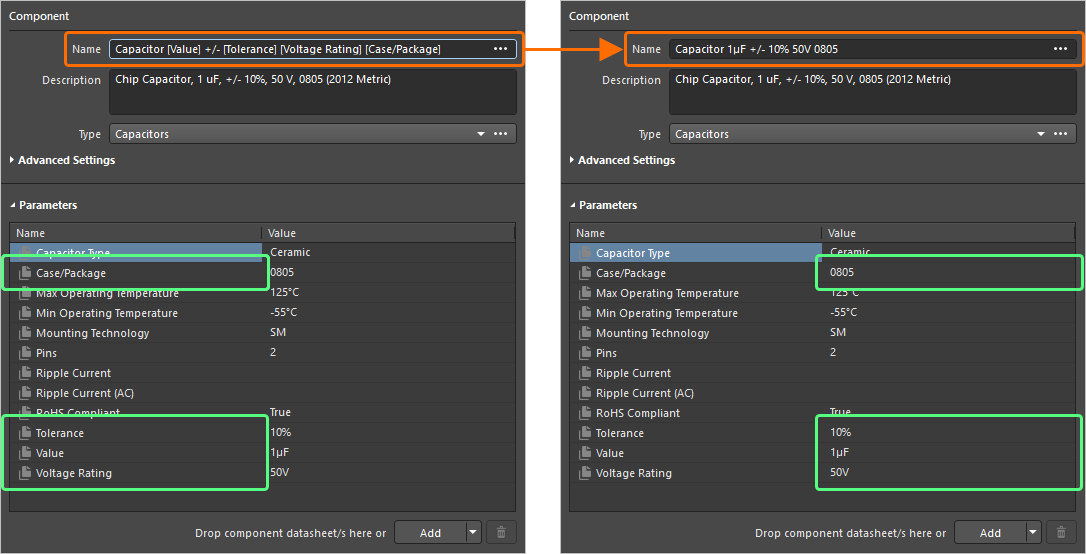
Task: Click the Pins parameter icon in left panel
Action: pos(25,353)
